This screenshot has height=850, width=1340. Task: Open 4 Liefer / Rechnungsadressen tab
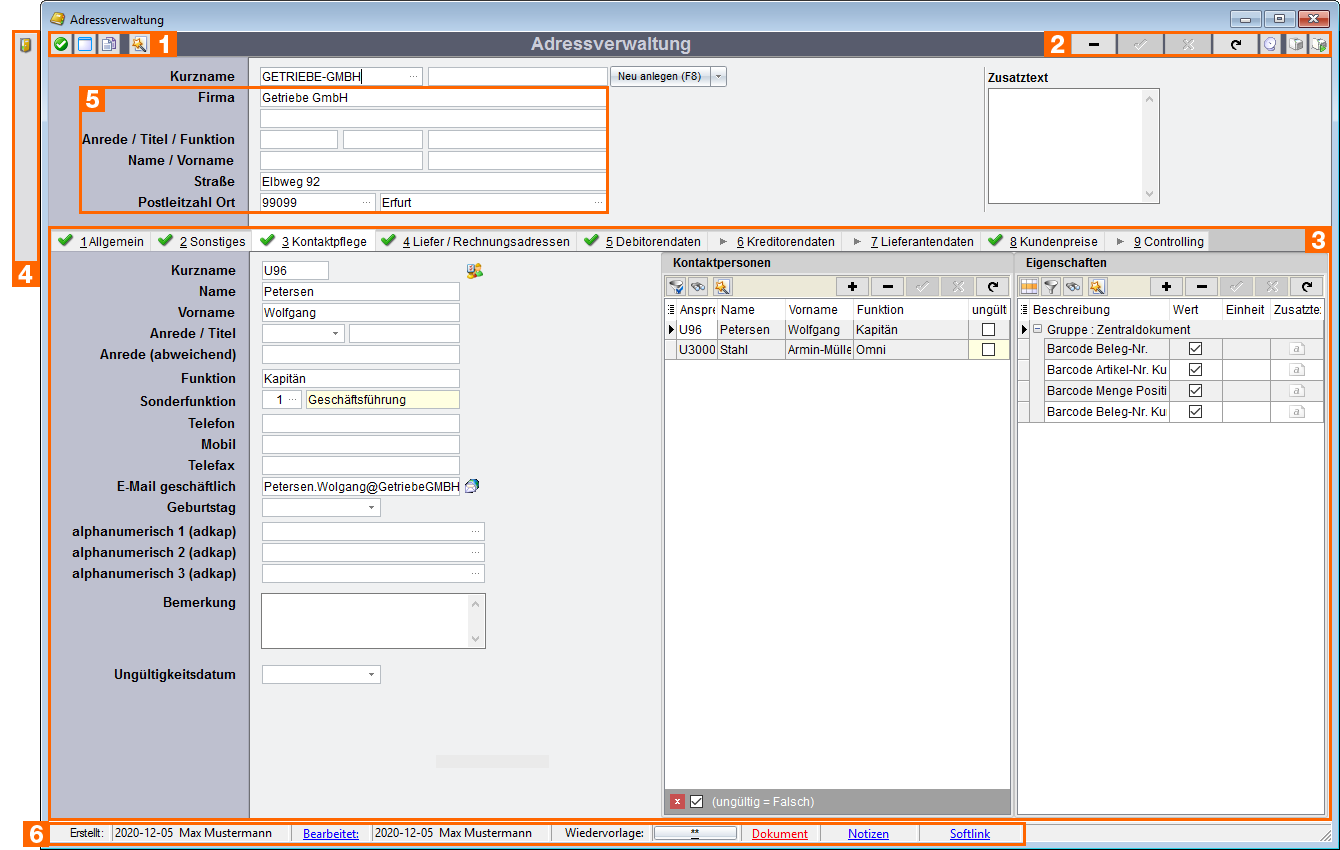click(x=476, y=241)
